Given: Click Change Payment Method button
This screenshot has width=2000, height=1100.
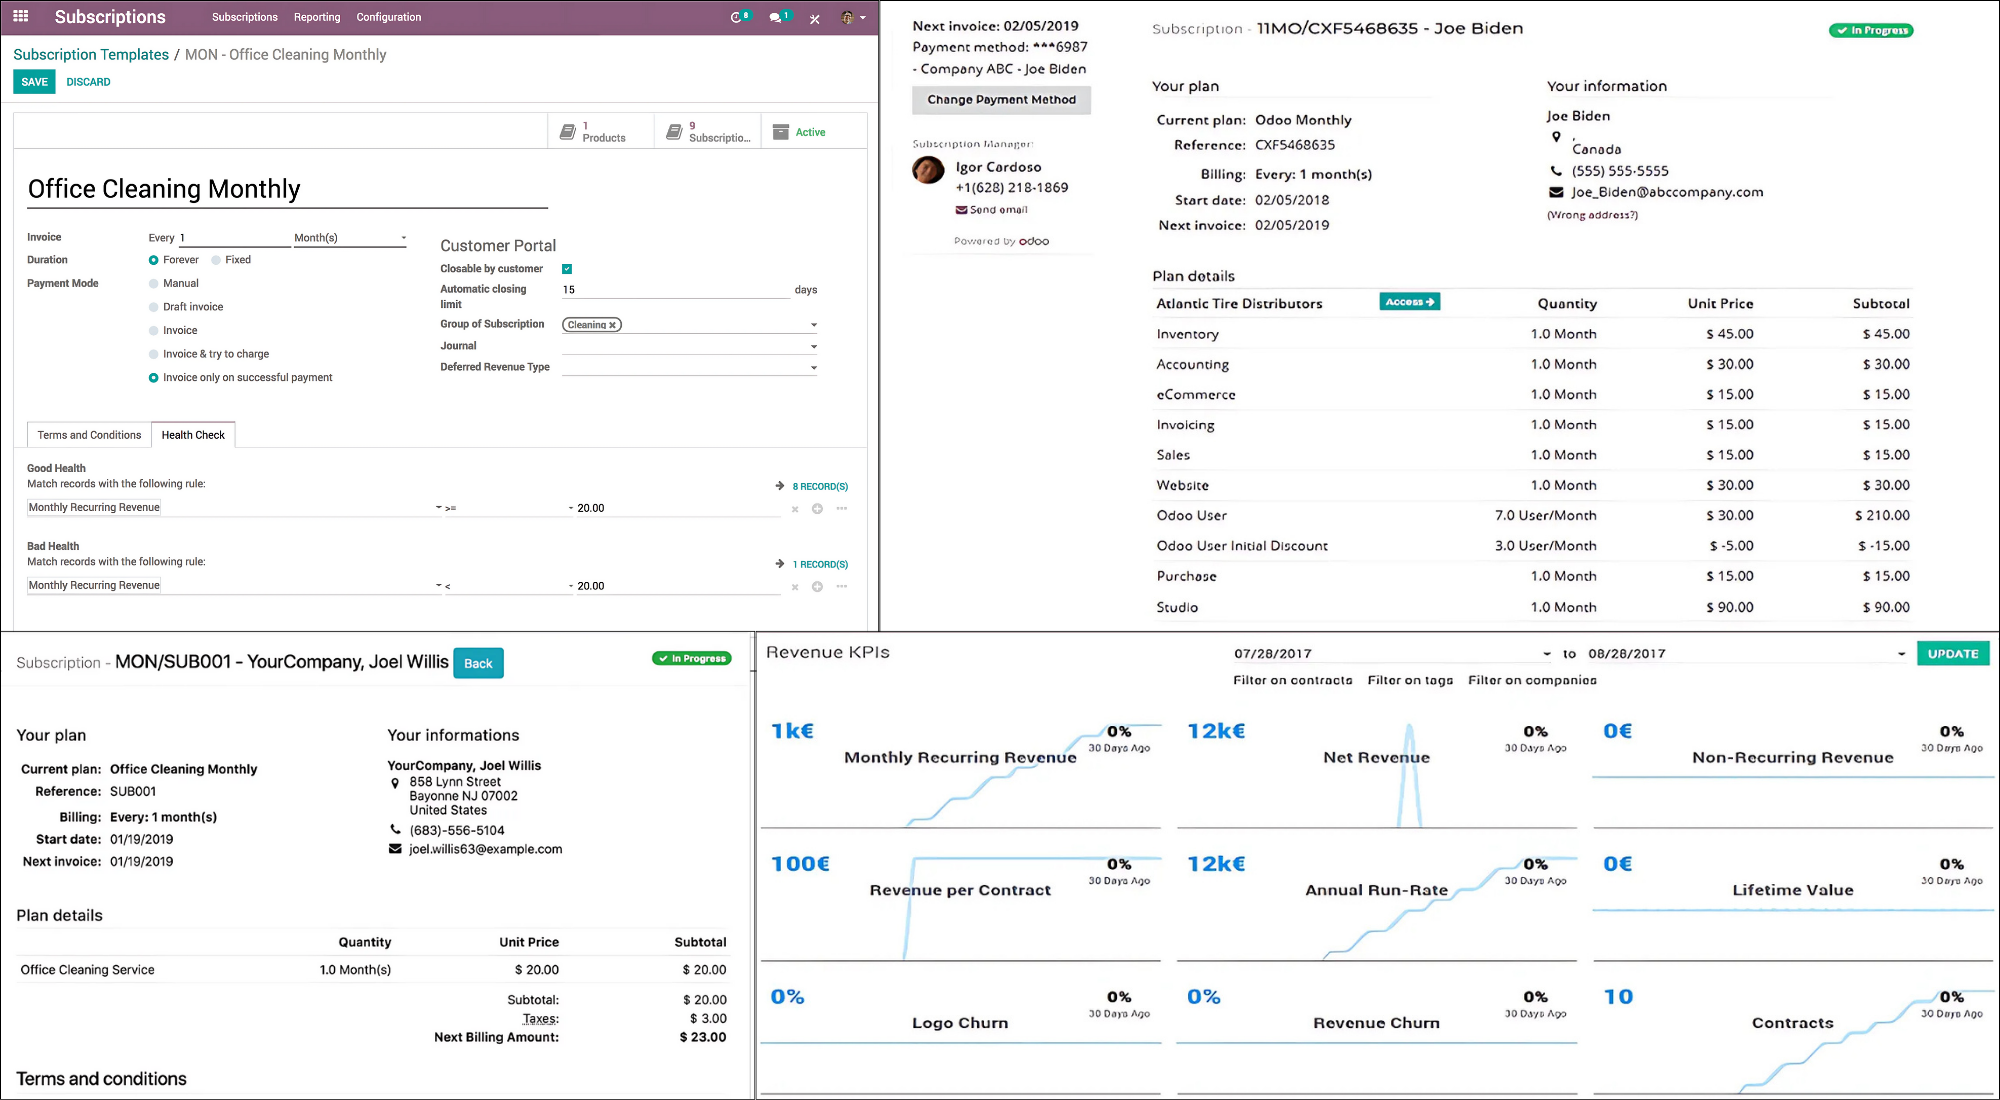Looking at the screenshot, I should pyautogui.click(x=1001, y=100).
